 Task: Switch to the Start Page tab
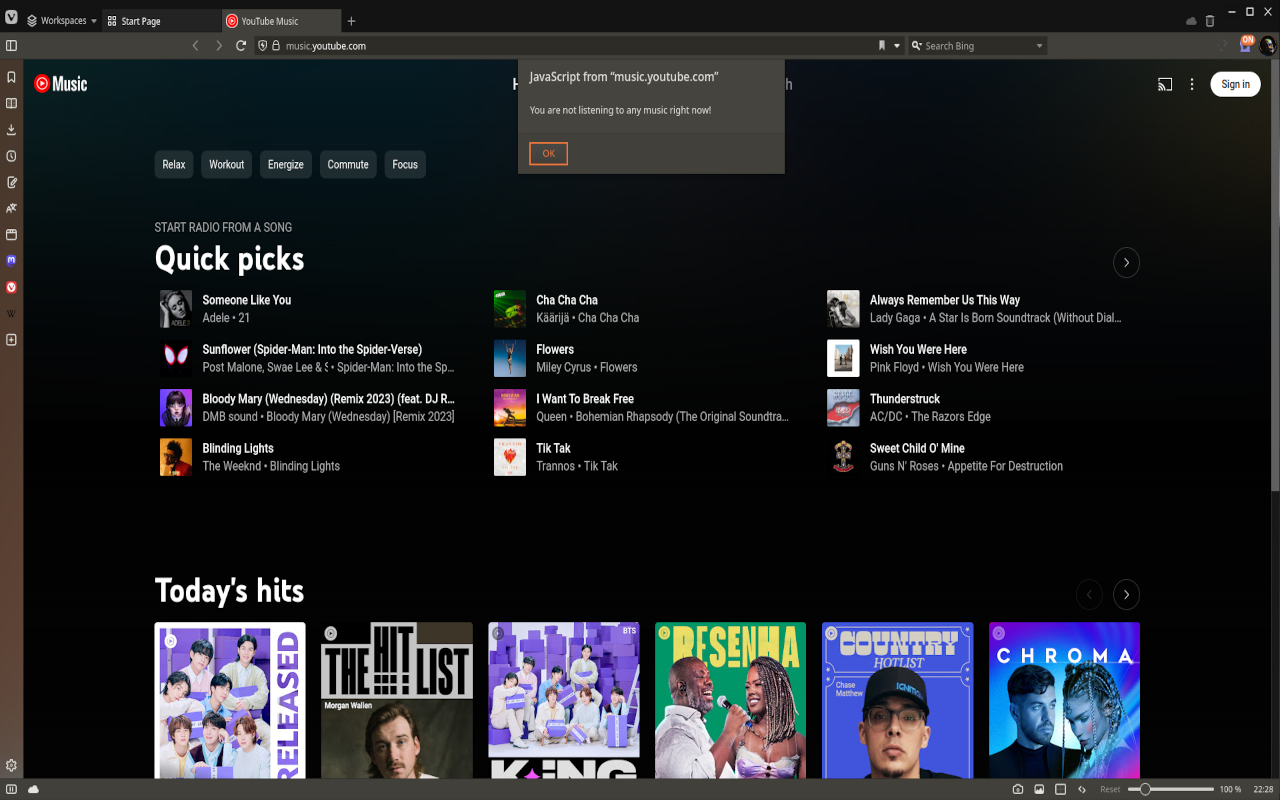point(162,21)
